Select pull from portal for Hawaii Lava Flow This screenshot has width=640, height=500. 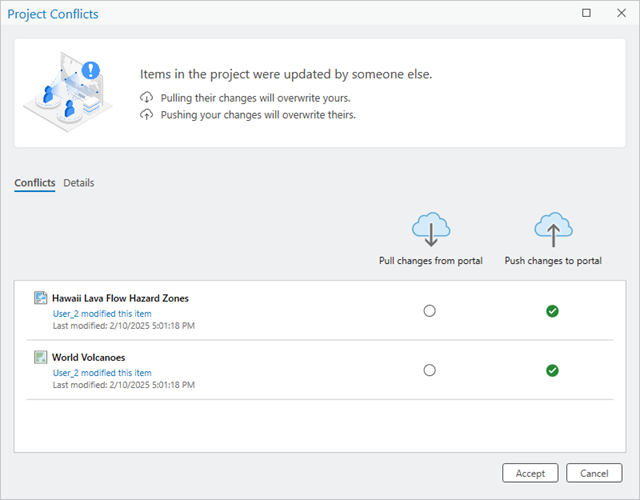click(x=430, y=311)
